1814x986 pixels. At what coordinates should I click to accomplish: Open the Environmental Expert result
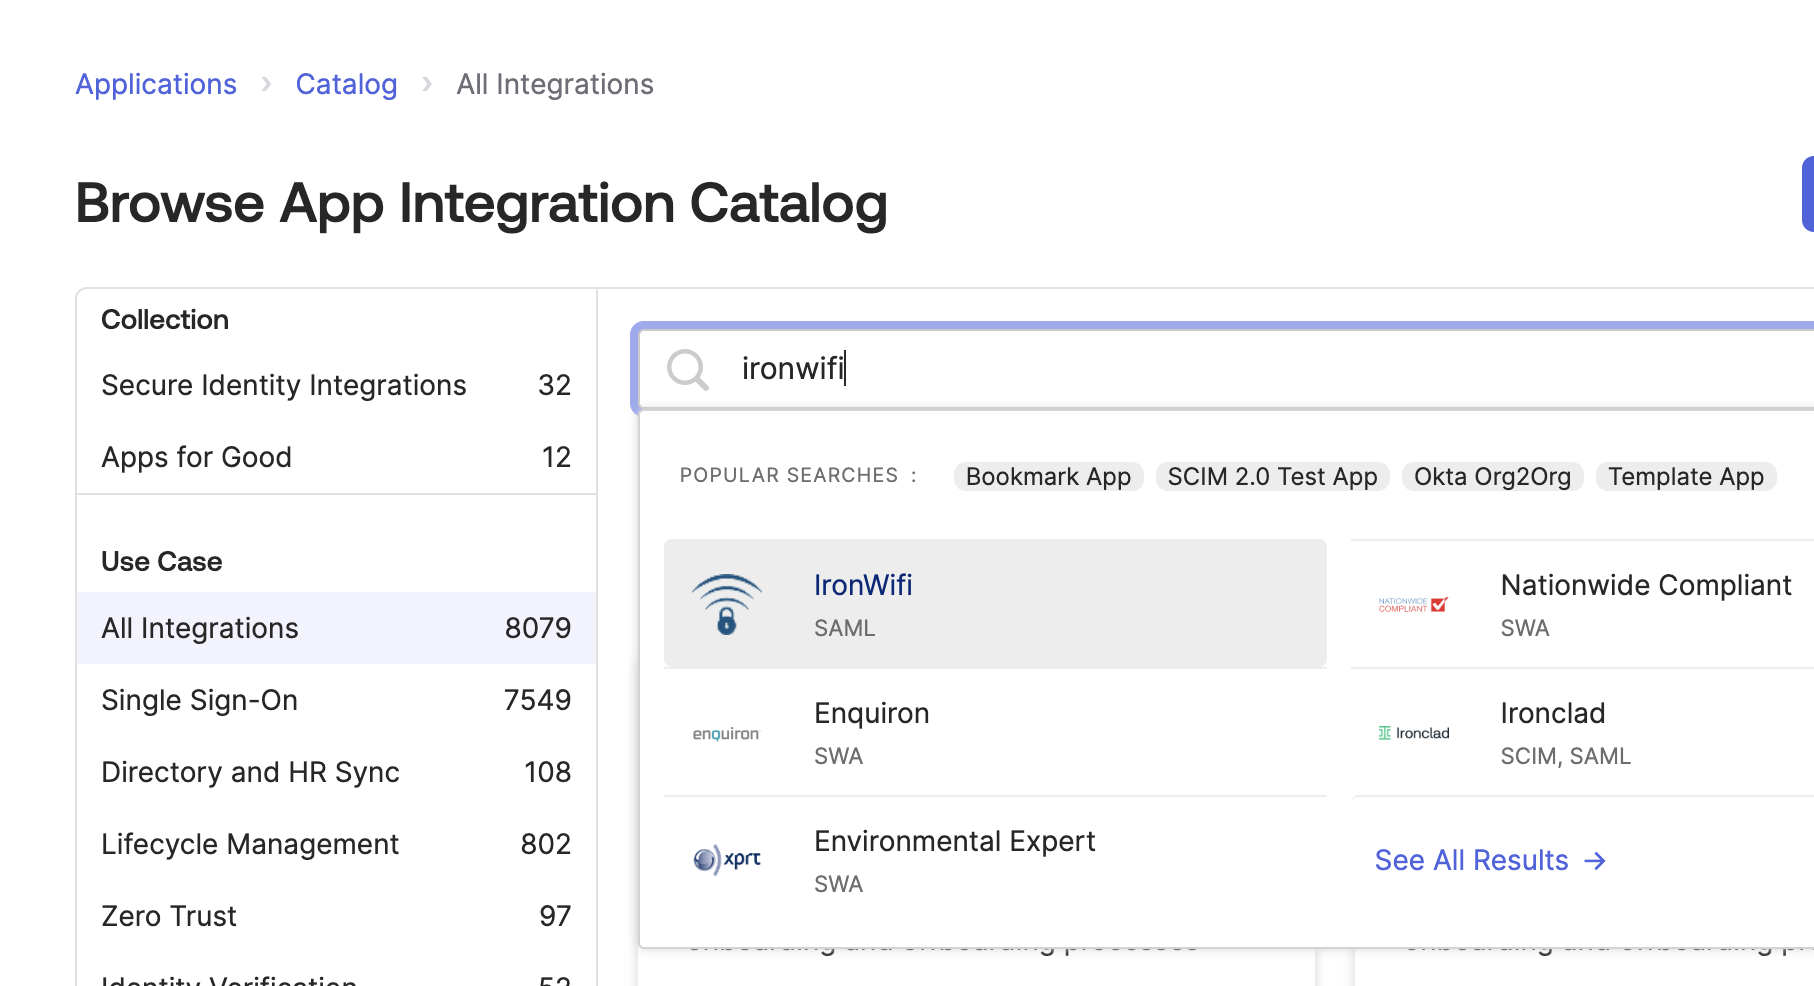(995, 861)
